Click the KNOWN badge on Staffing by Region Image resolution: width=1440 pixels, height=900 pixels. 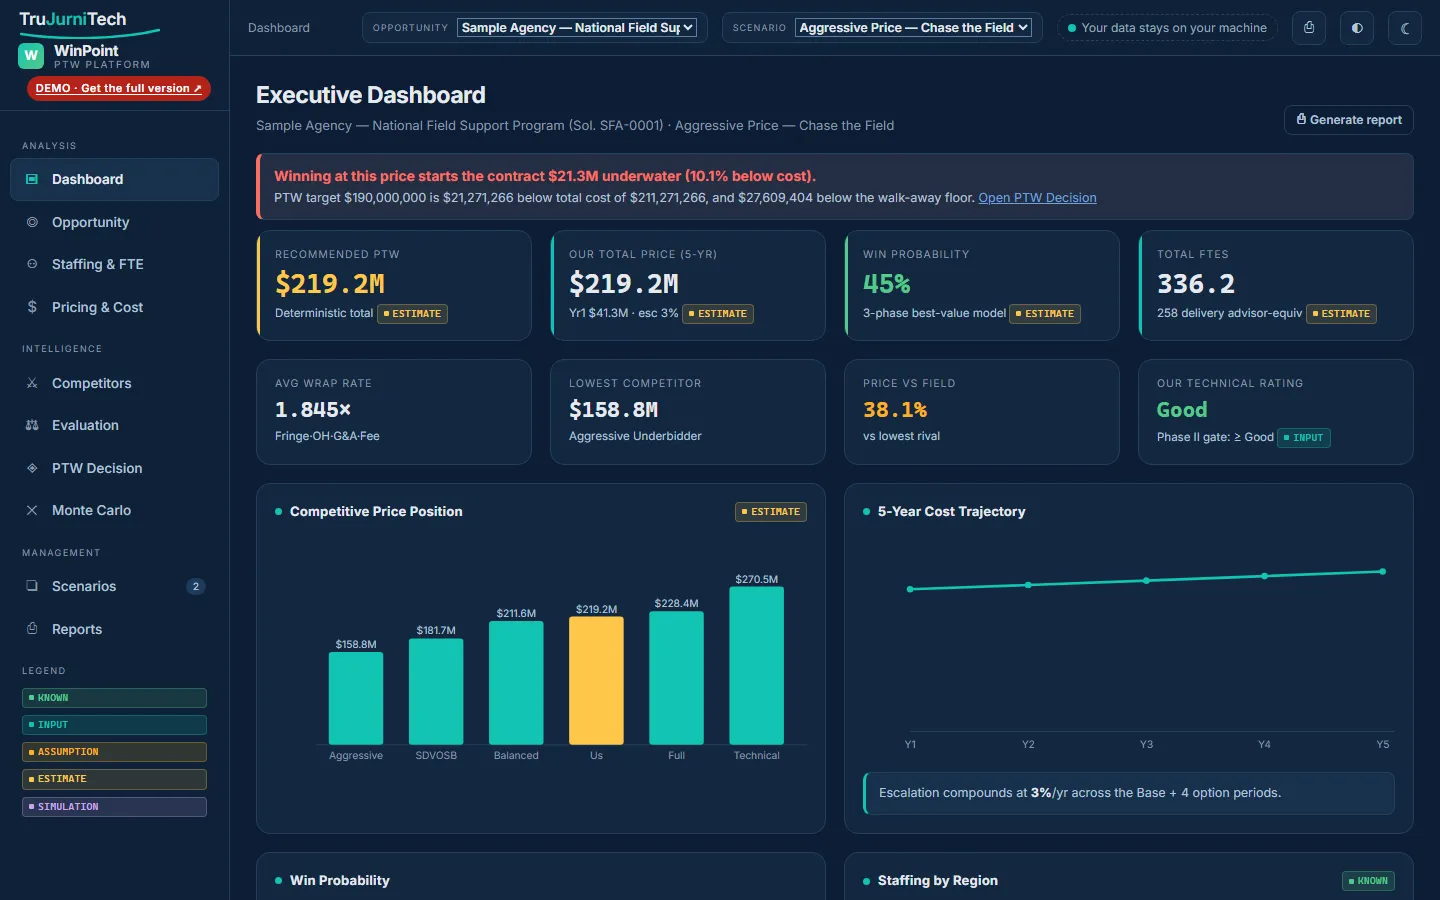coord(1368,881)
